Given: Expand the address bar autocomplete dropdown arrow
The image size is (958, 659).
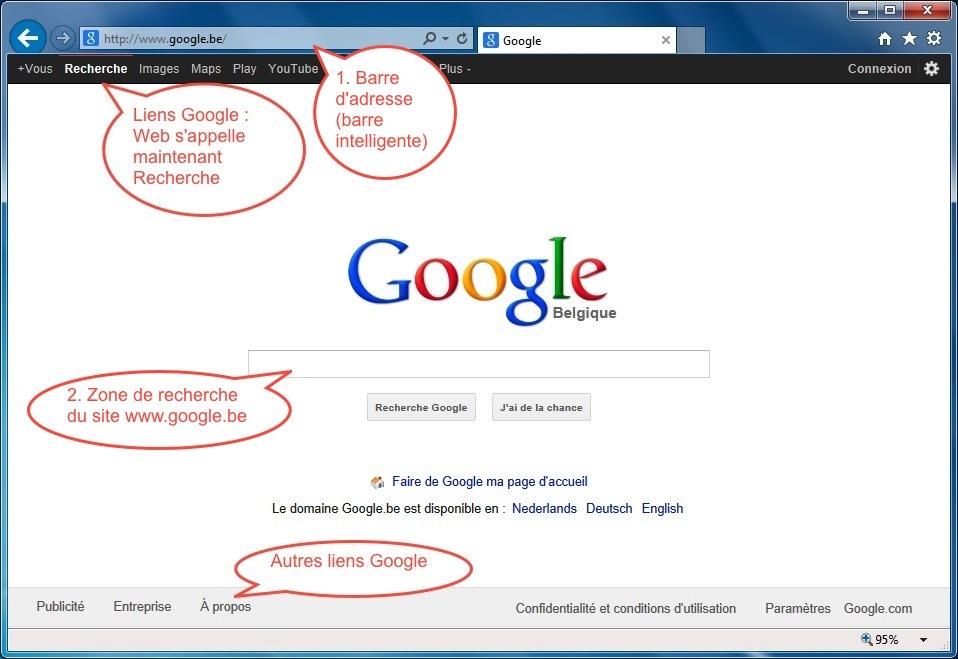Looking at the screenshot, I should click(445, 39).
